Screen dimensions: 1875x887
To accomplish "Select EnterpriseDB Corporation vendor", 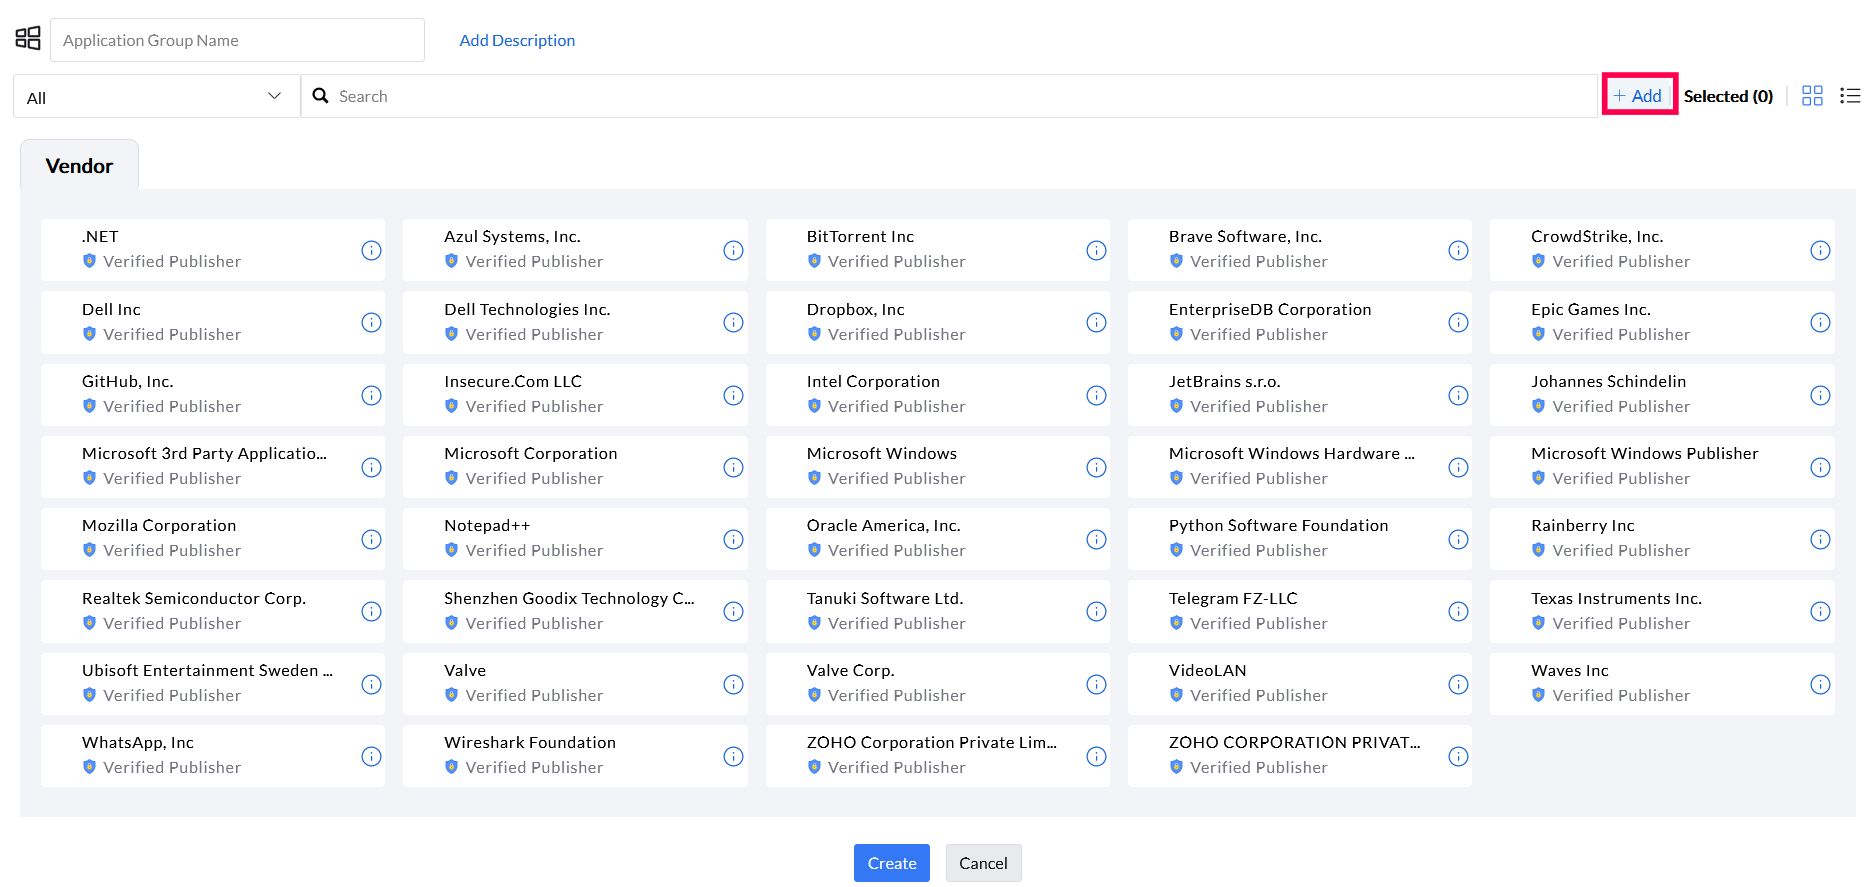I will click(1300, 322).
